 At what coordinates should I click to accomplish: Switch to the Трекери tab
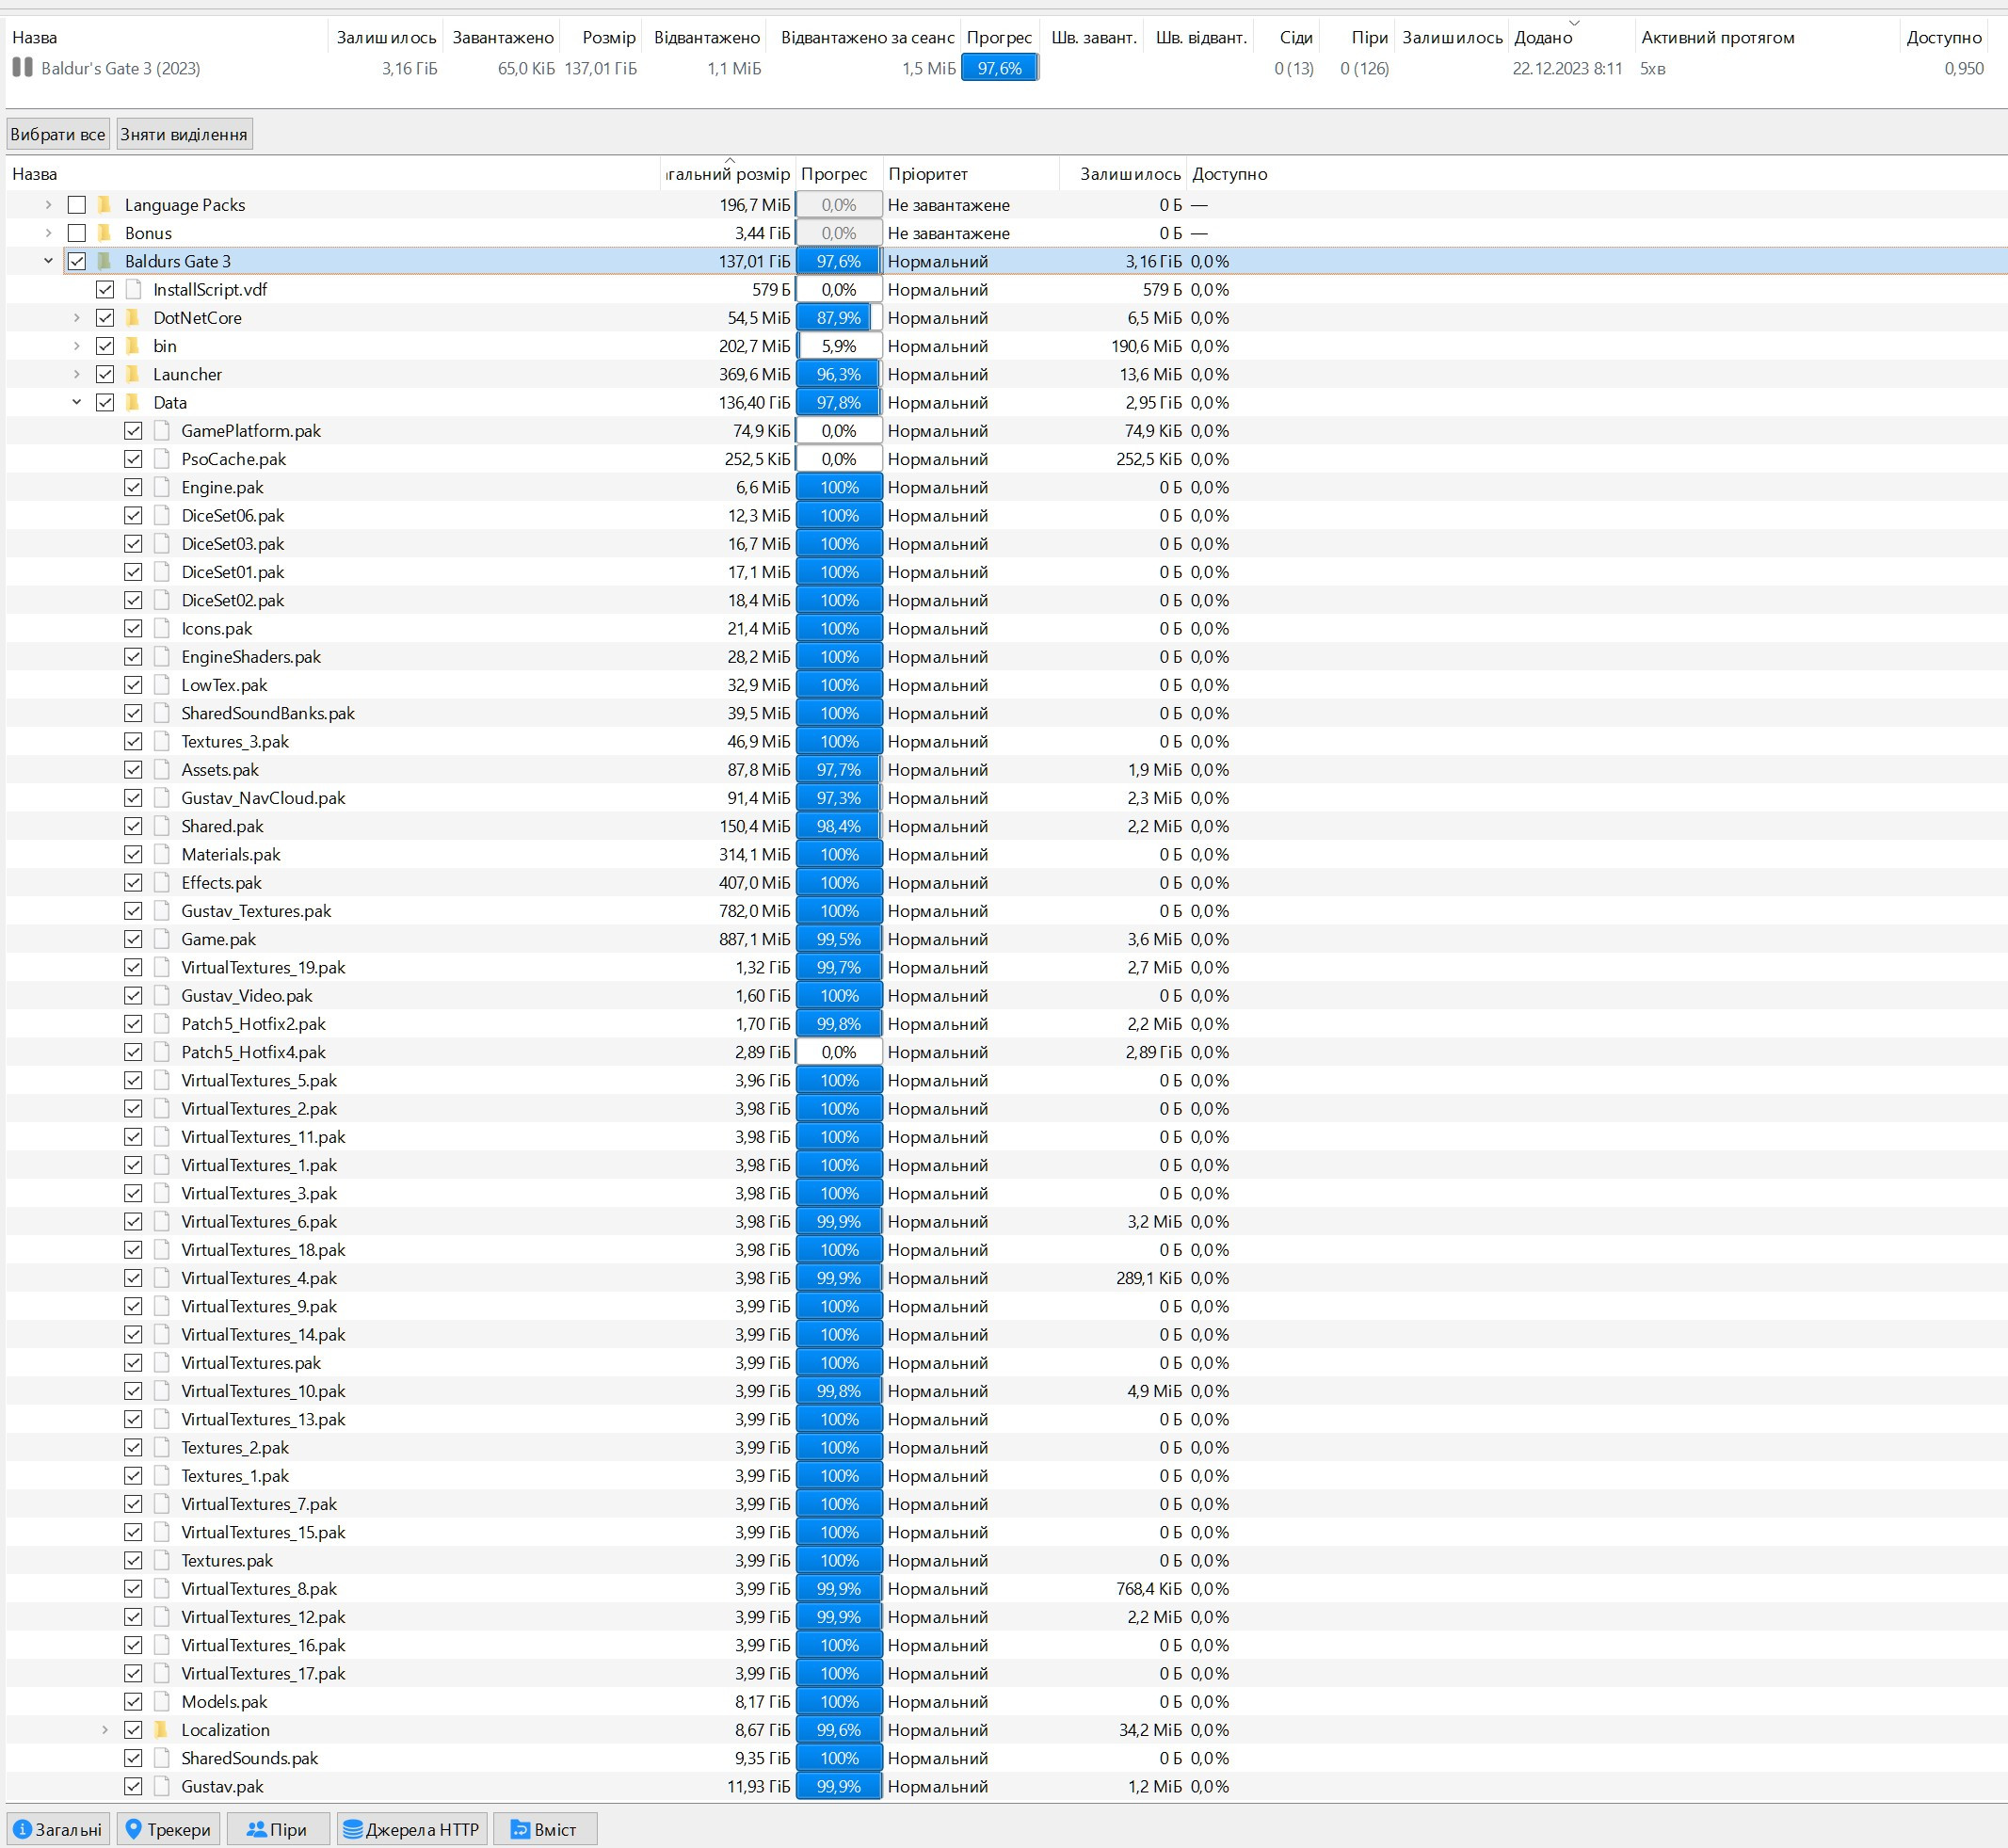click(168, 1829)
